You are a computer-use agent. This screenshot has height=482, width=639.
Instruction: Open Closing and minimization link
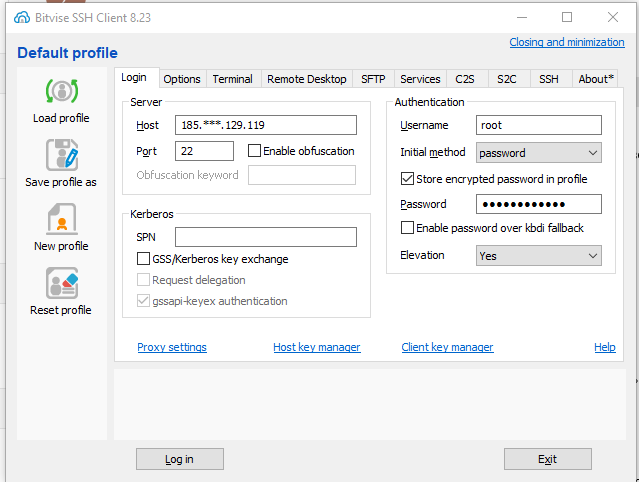pyautogui.click(x=566, y=42)
